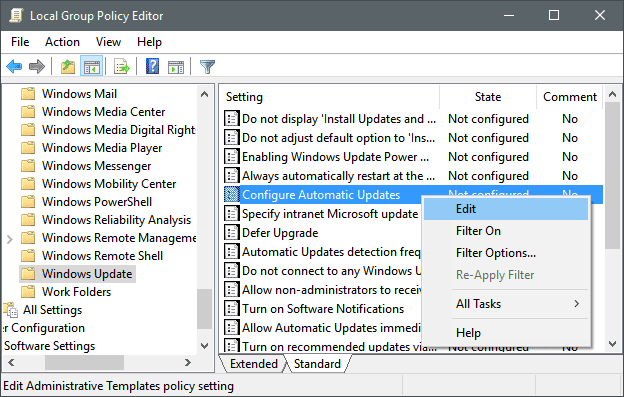Screen dimensions: 624x397
Task: Select the Windows Update tree folder
Action: point(87,274)
